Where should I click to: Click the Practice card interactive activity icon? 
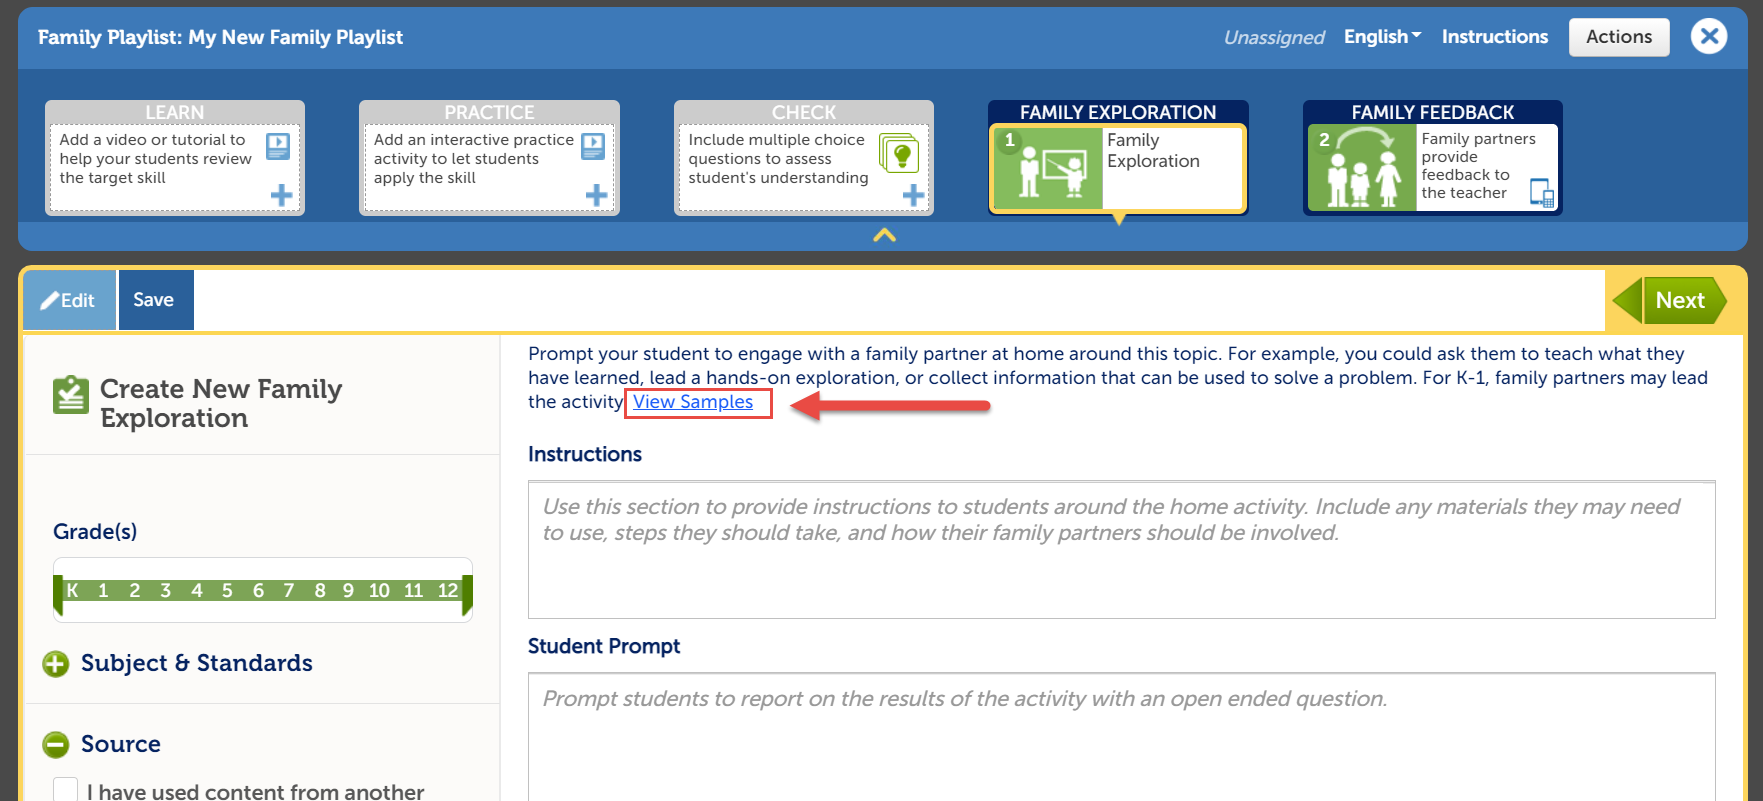[x=593, y=146]
